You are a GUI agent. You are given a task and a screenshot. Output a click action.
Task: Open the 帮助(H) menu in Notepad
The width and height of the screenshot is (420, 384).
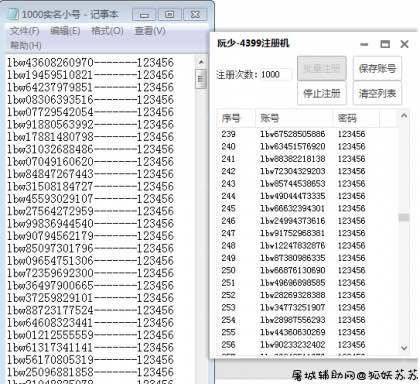26,45
